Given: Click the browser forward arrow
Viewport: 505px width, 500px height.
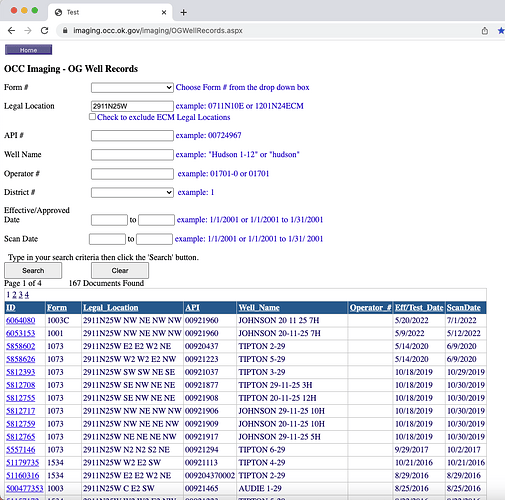Looking at the screenshot, I should click(28, 31).
